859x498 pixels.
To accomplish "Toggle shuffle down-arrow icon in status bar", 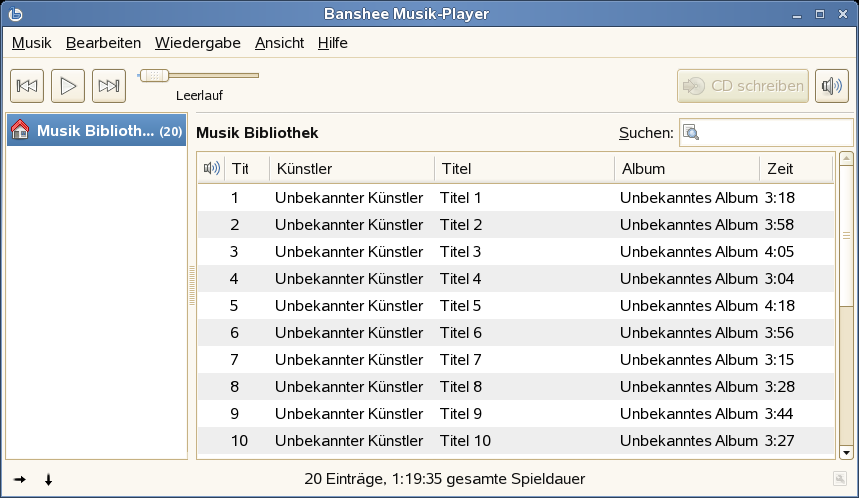I will pyautogui.click(x=48, y=479).
